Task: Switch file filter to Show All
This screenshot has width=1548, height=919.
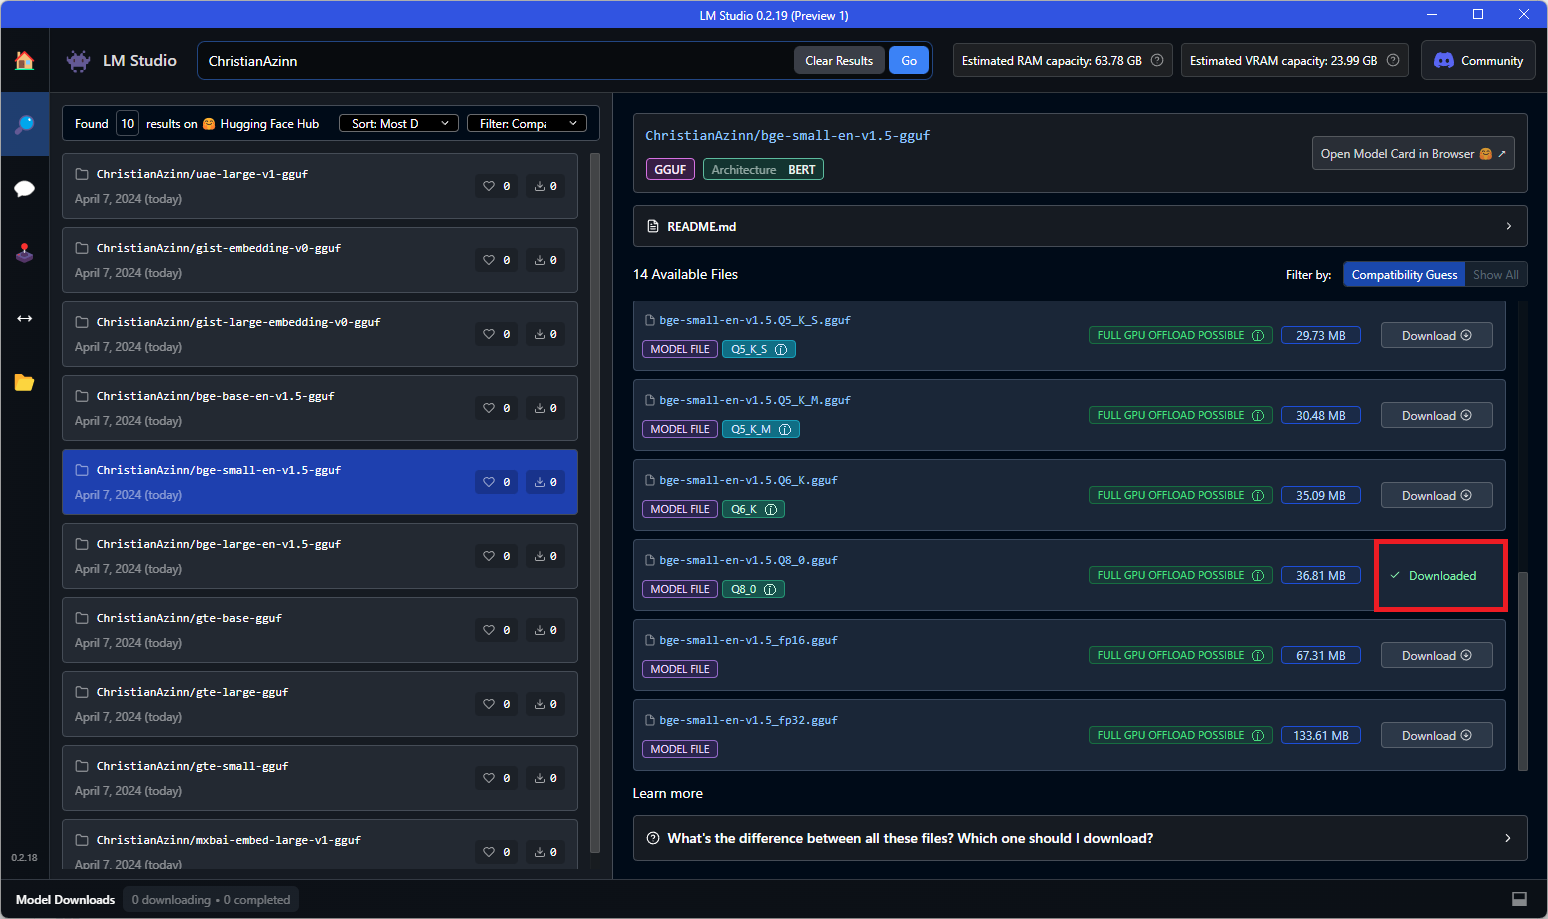Action: click(x=1495, y=275)
